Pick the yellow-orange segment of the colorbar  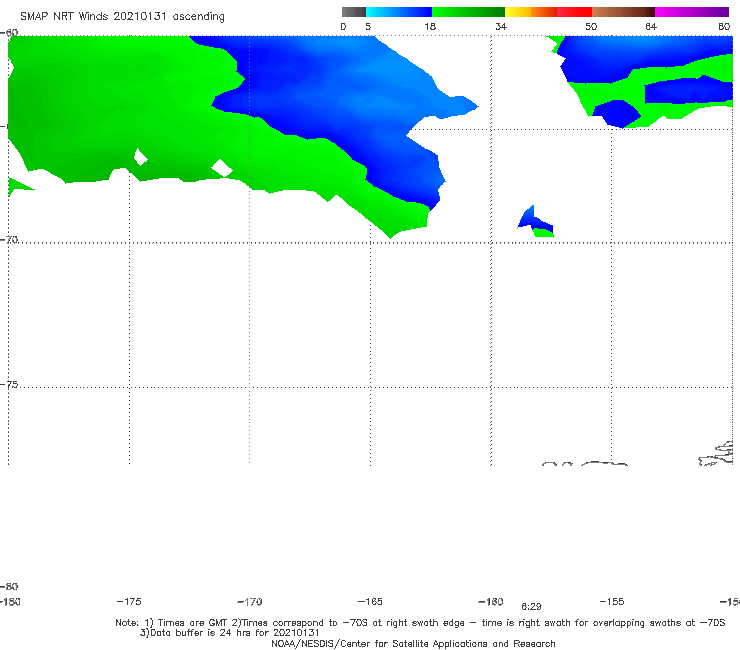point(530,12)
